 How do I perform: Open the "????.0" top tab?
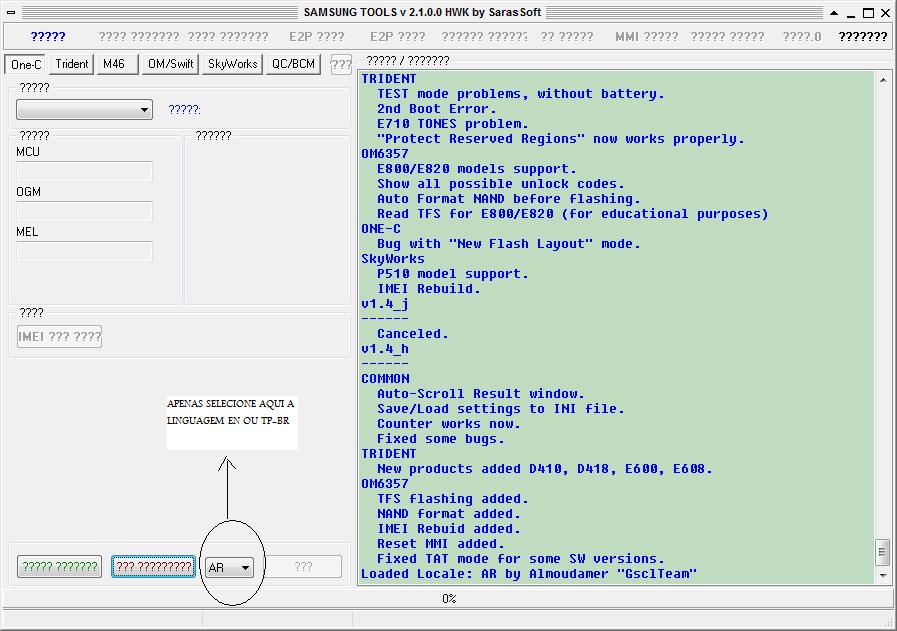point(801,37)
